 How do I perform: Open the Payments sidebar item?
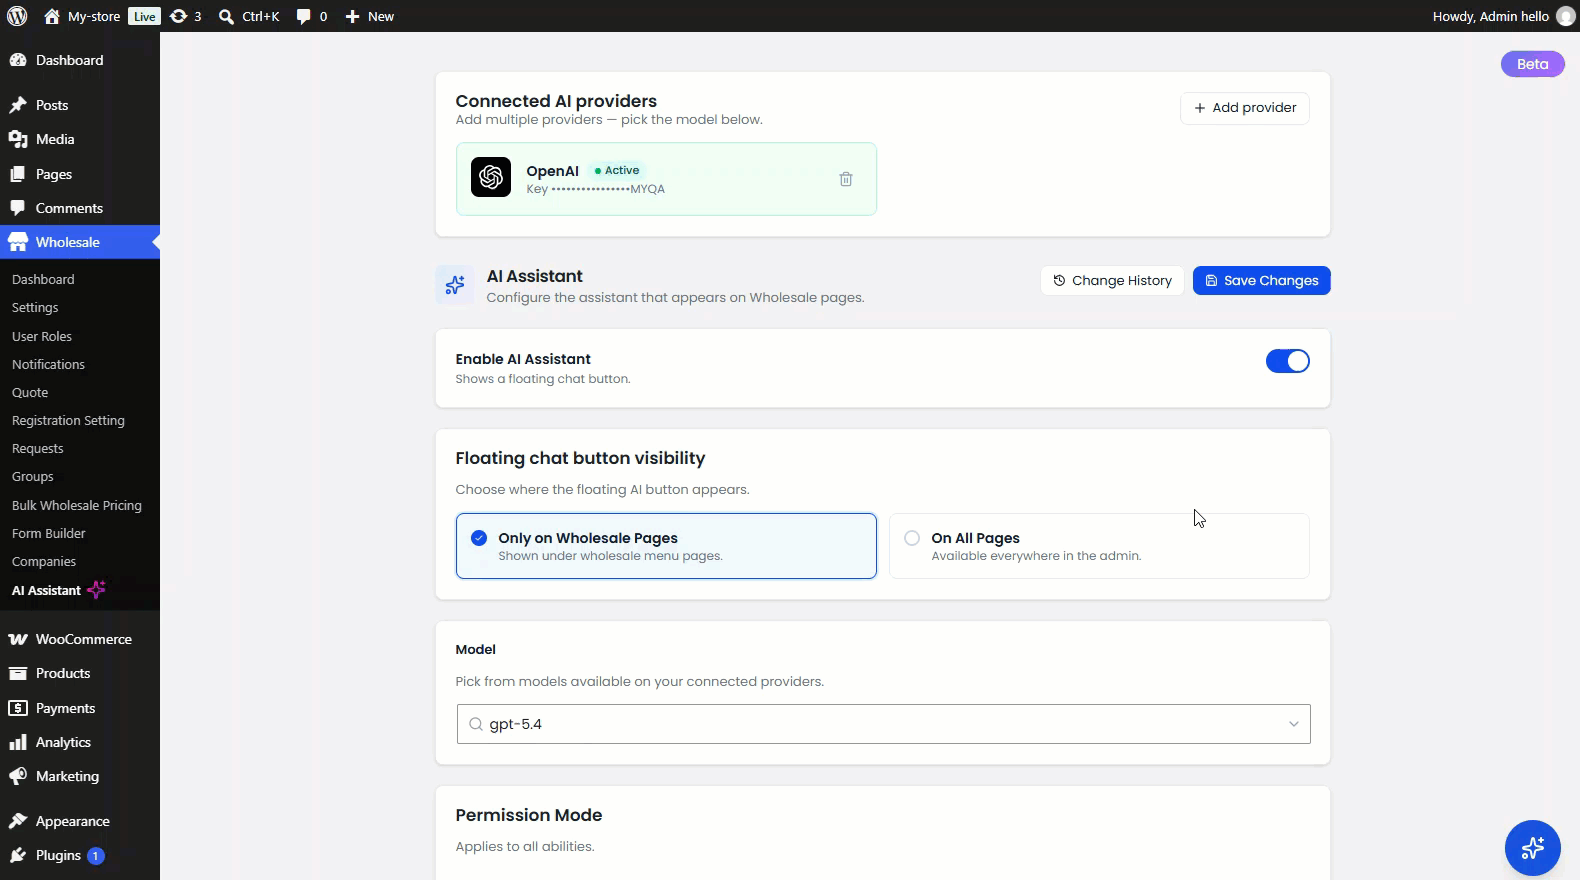65,708
